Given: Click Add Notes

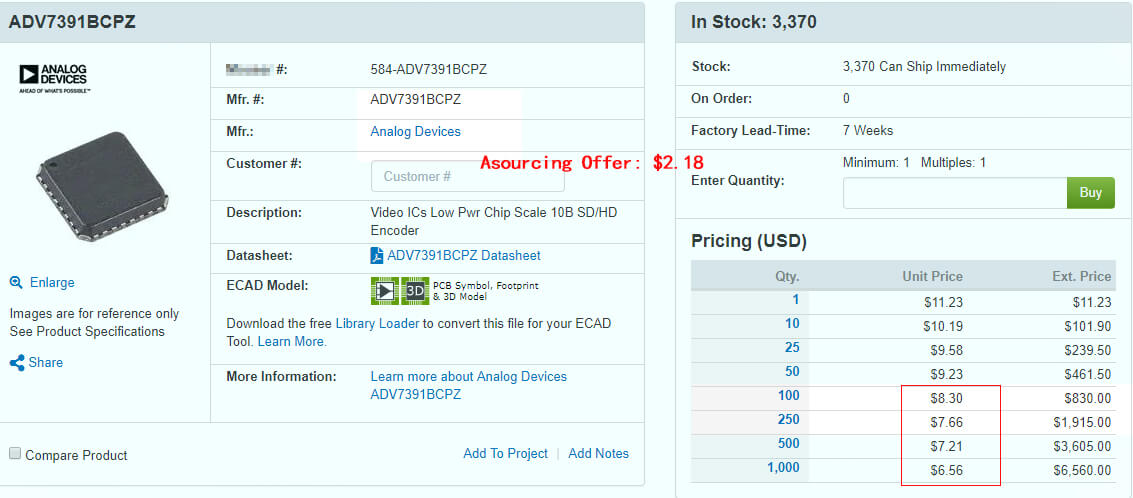Looking at the screenshot, I should click(x=598, y=454).
